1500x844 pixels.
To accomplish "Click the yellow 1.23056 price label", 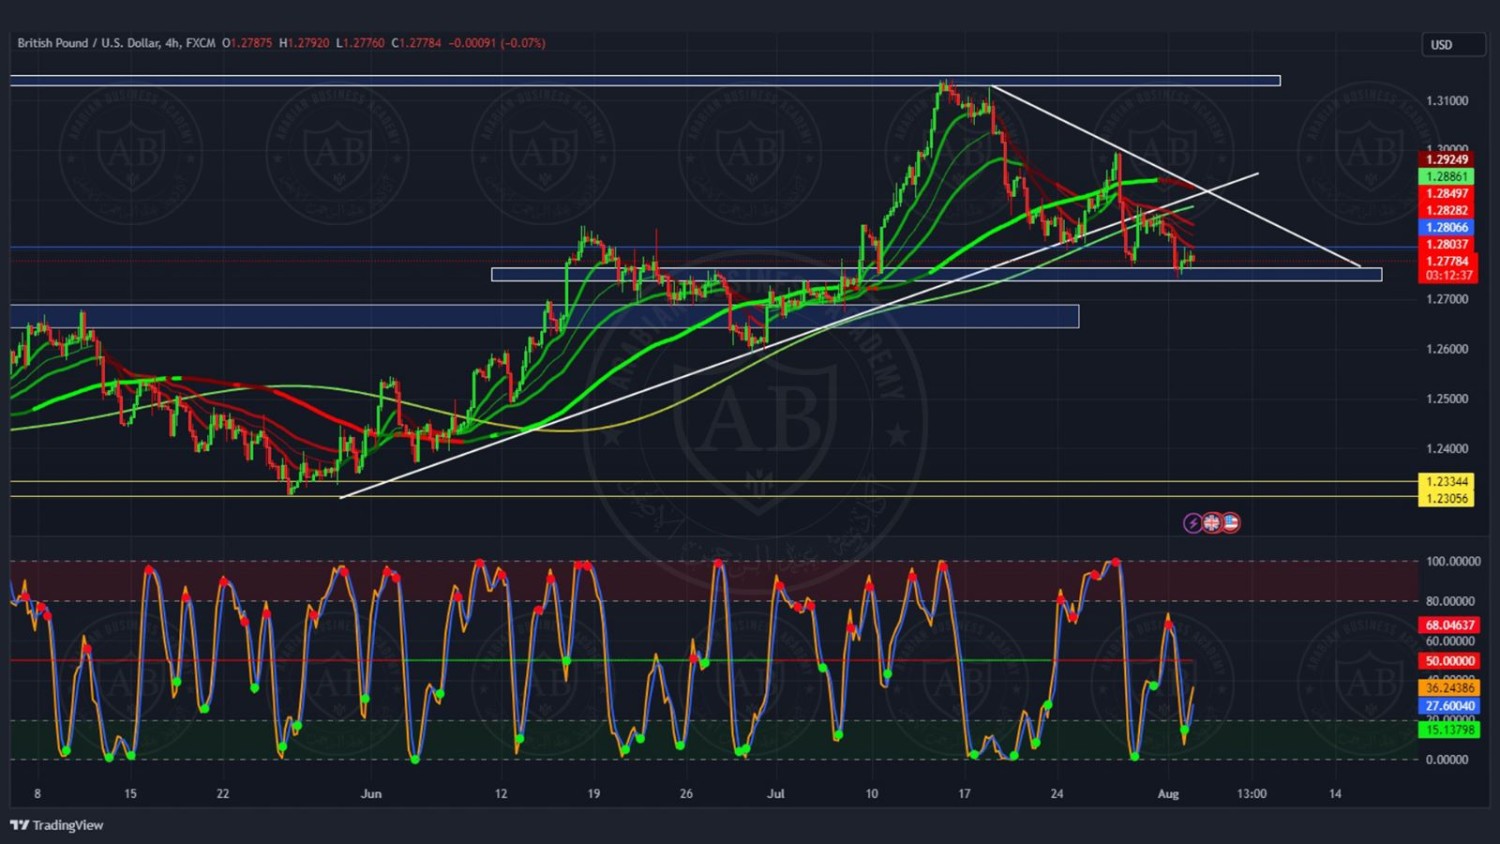I will [1446, 498].
